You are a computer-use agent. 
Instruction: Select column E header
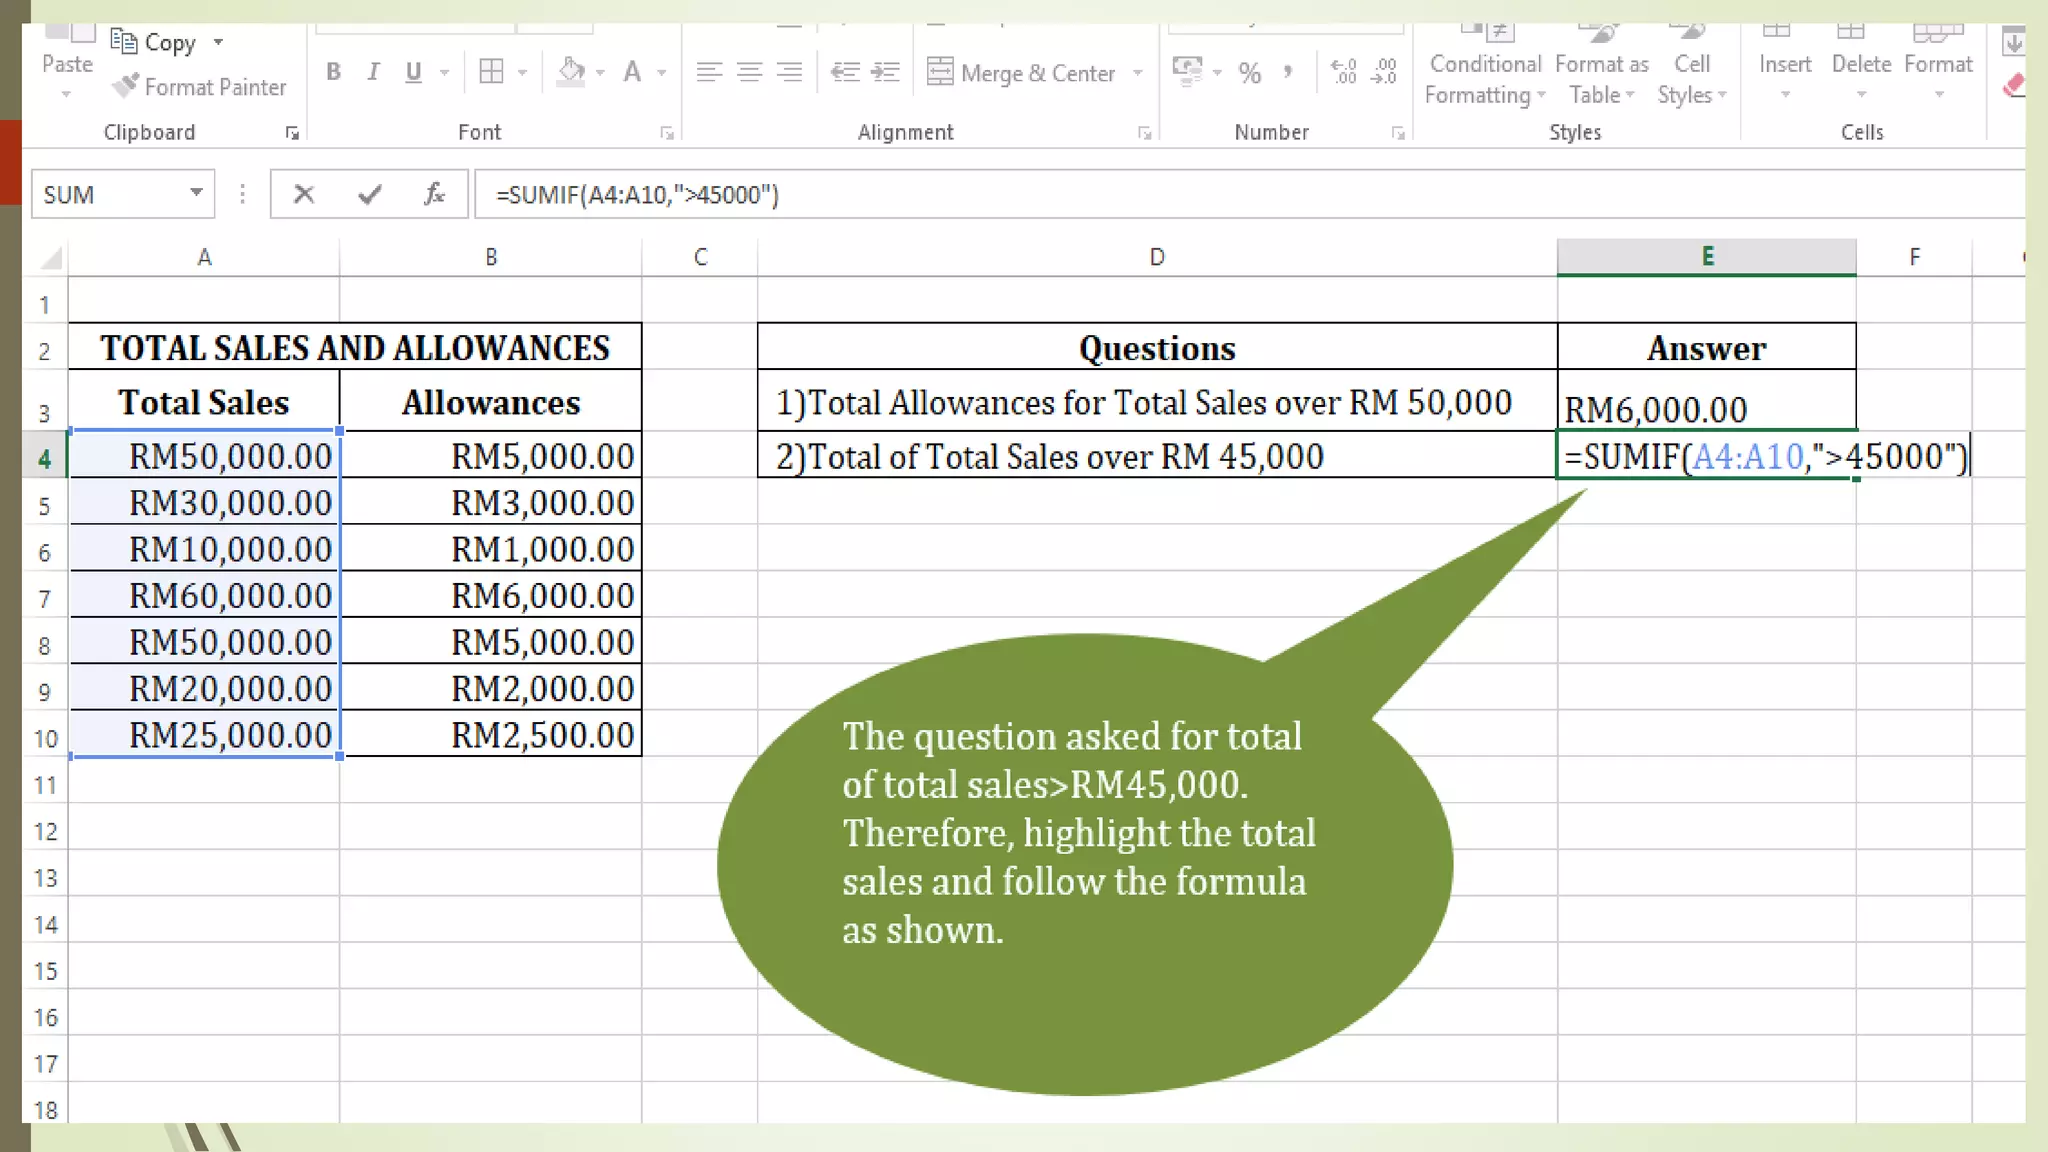1707,257
